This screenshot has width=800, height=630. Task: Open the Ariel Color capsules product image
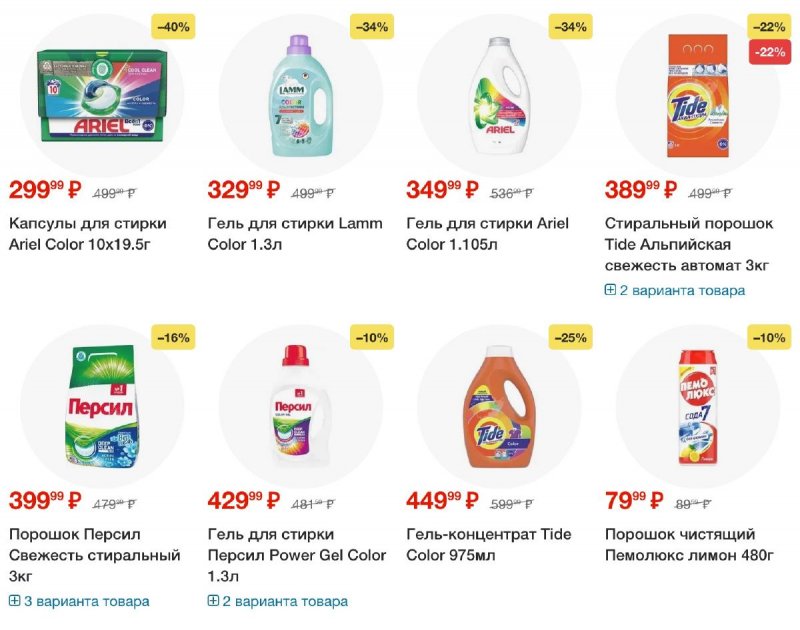(100, 95)
